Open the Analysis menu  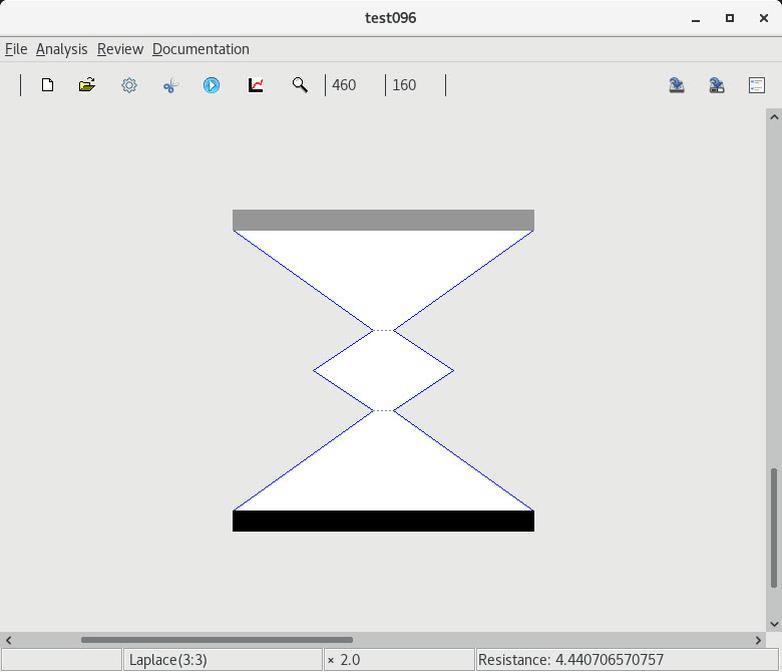61,49
